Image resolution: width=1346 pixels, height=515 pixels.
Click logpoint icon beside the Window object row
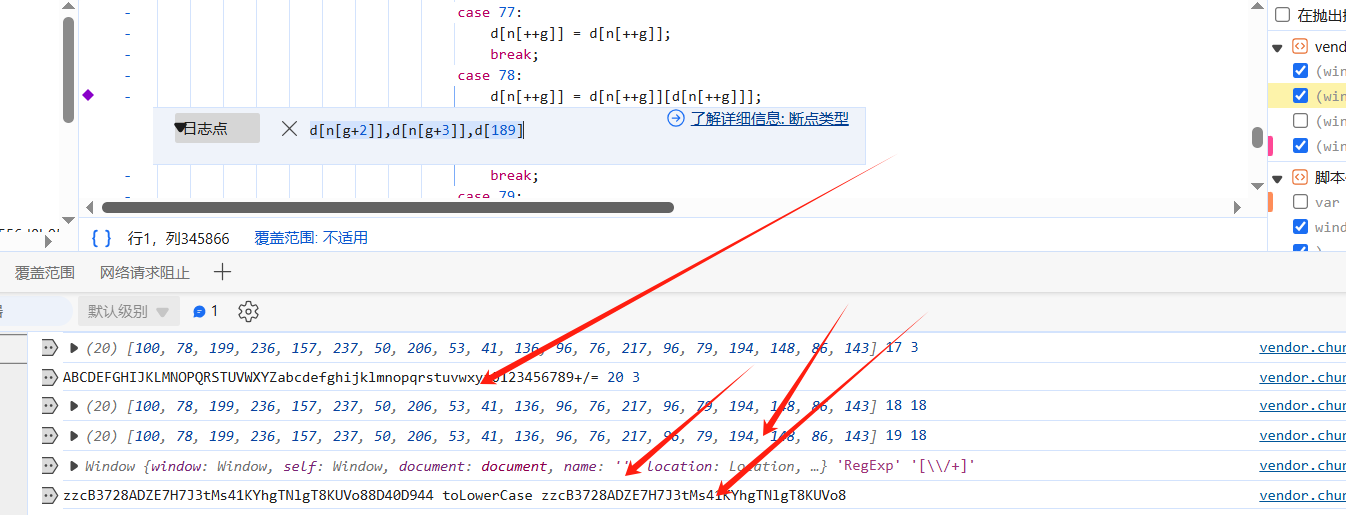(x=49, y=465)
